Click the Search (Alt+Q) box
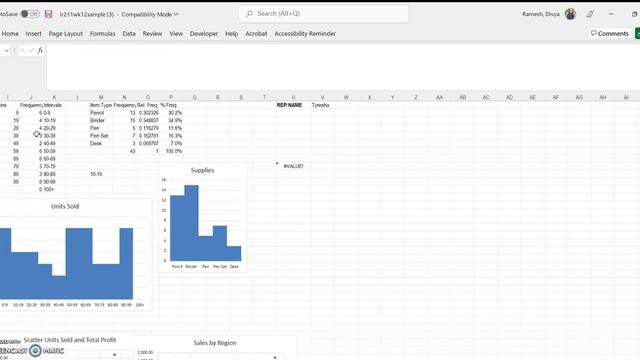The height and width of the screenshot is (360, 640). coord(324,13)
